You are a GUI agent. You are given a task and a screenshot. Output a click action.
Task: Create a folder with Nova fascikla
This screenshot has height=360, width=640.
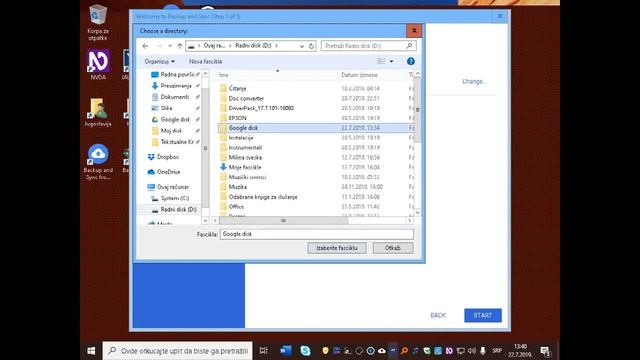[x=205, y=61]
